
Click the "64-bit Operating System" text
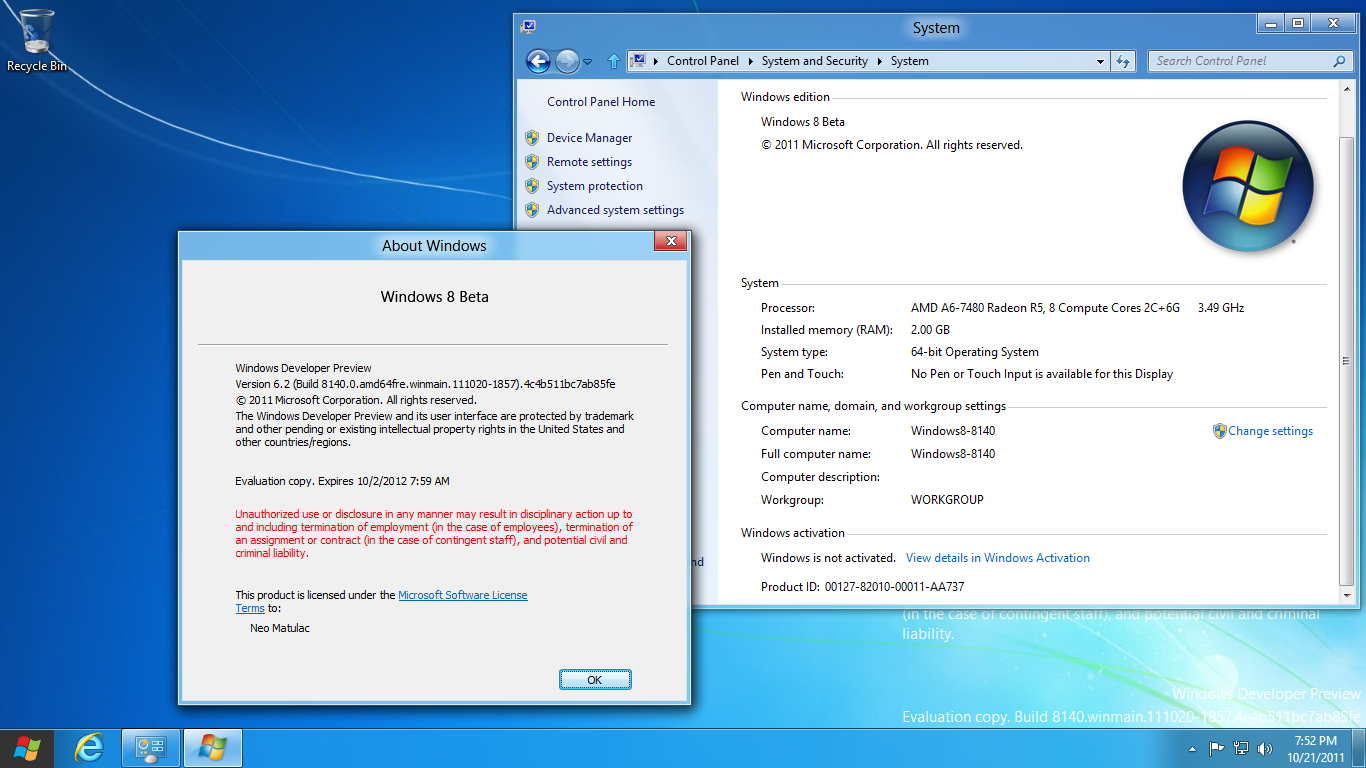point(975,352)
